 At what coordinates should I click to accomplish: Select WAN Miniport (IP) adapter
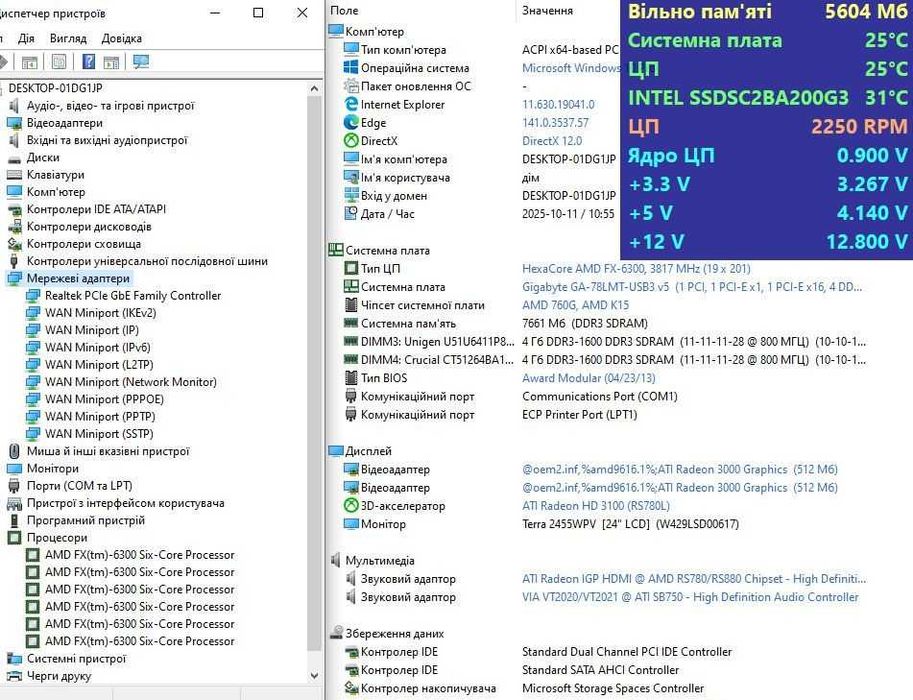coord(91,330)
